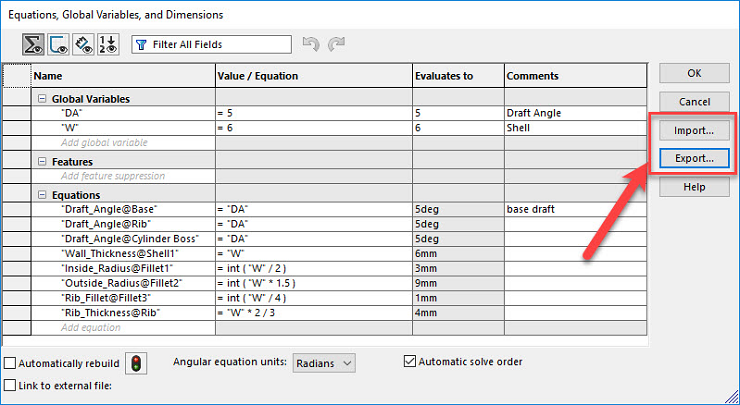Switch to Sketch Equation View icon
Image resolution: width=740 pixels, height=405 pixels.
coord(59,45)
